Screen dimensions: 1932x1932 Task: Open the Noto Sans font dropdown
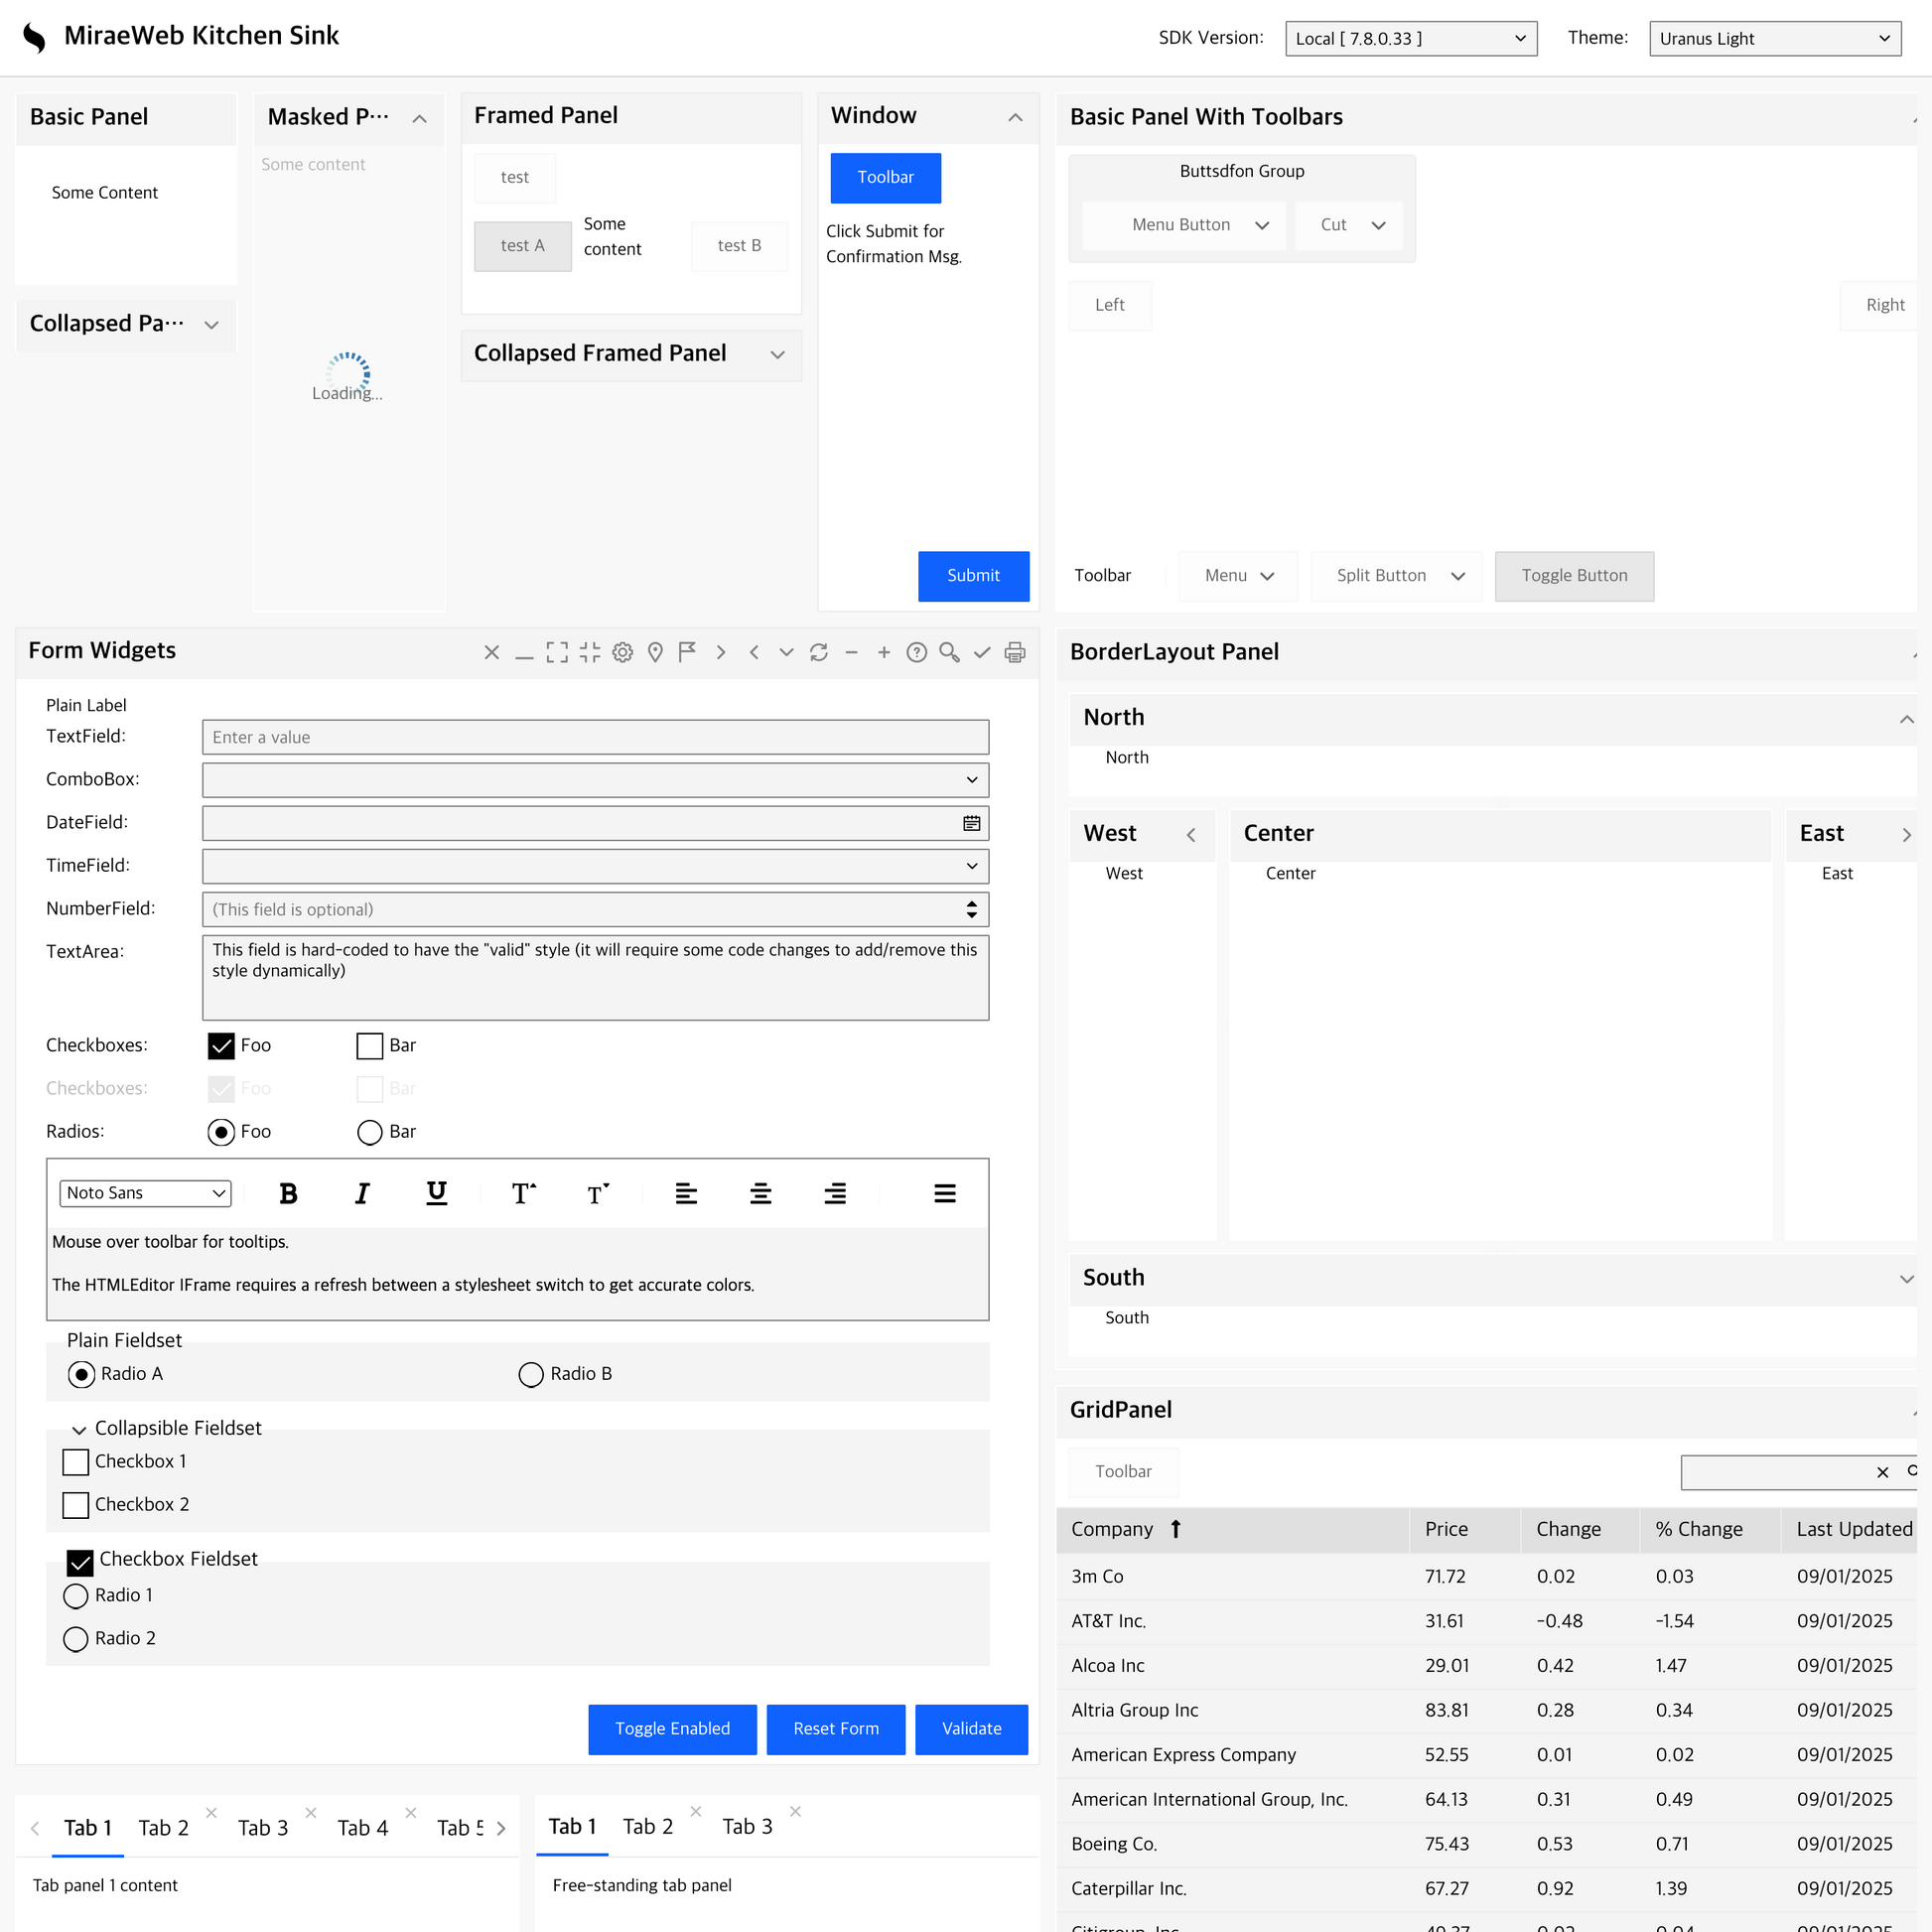[146, 1193]
